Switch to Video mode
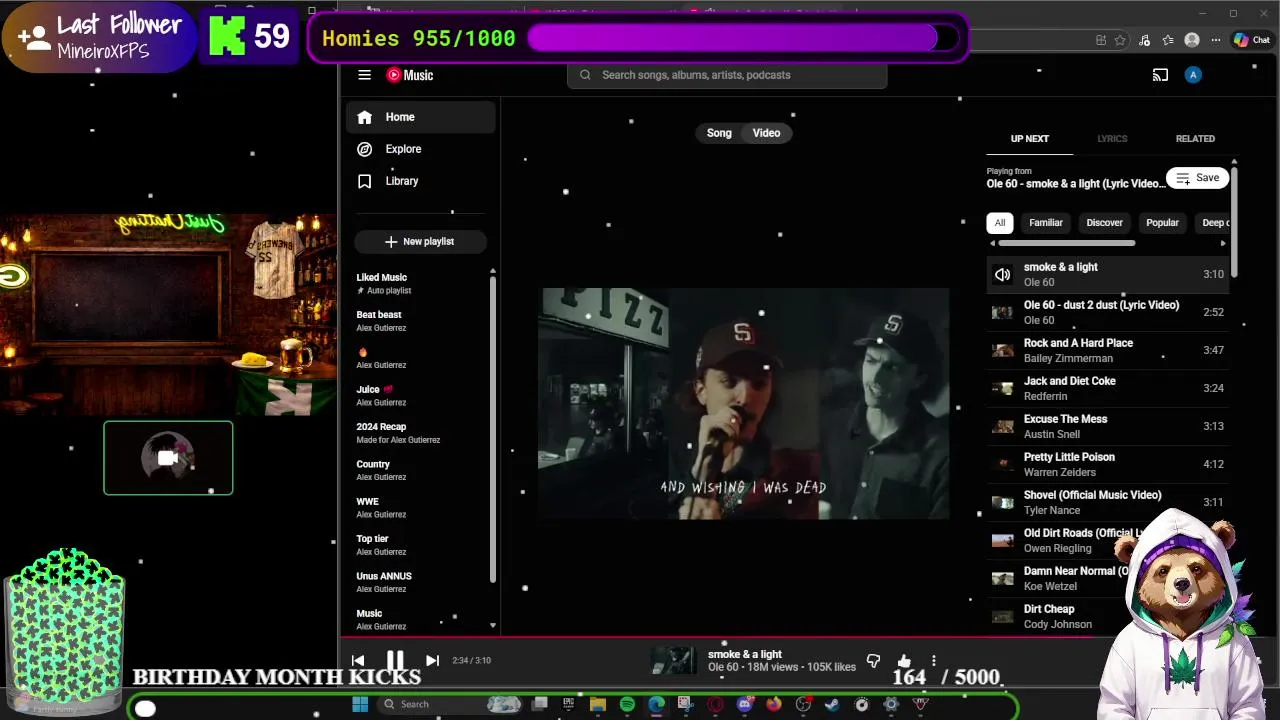 (x=766, y=133)
